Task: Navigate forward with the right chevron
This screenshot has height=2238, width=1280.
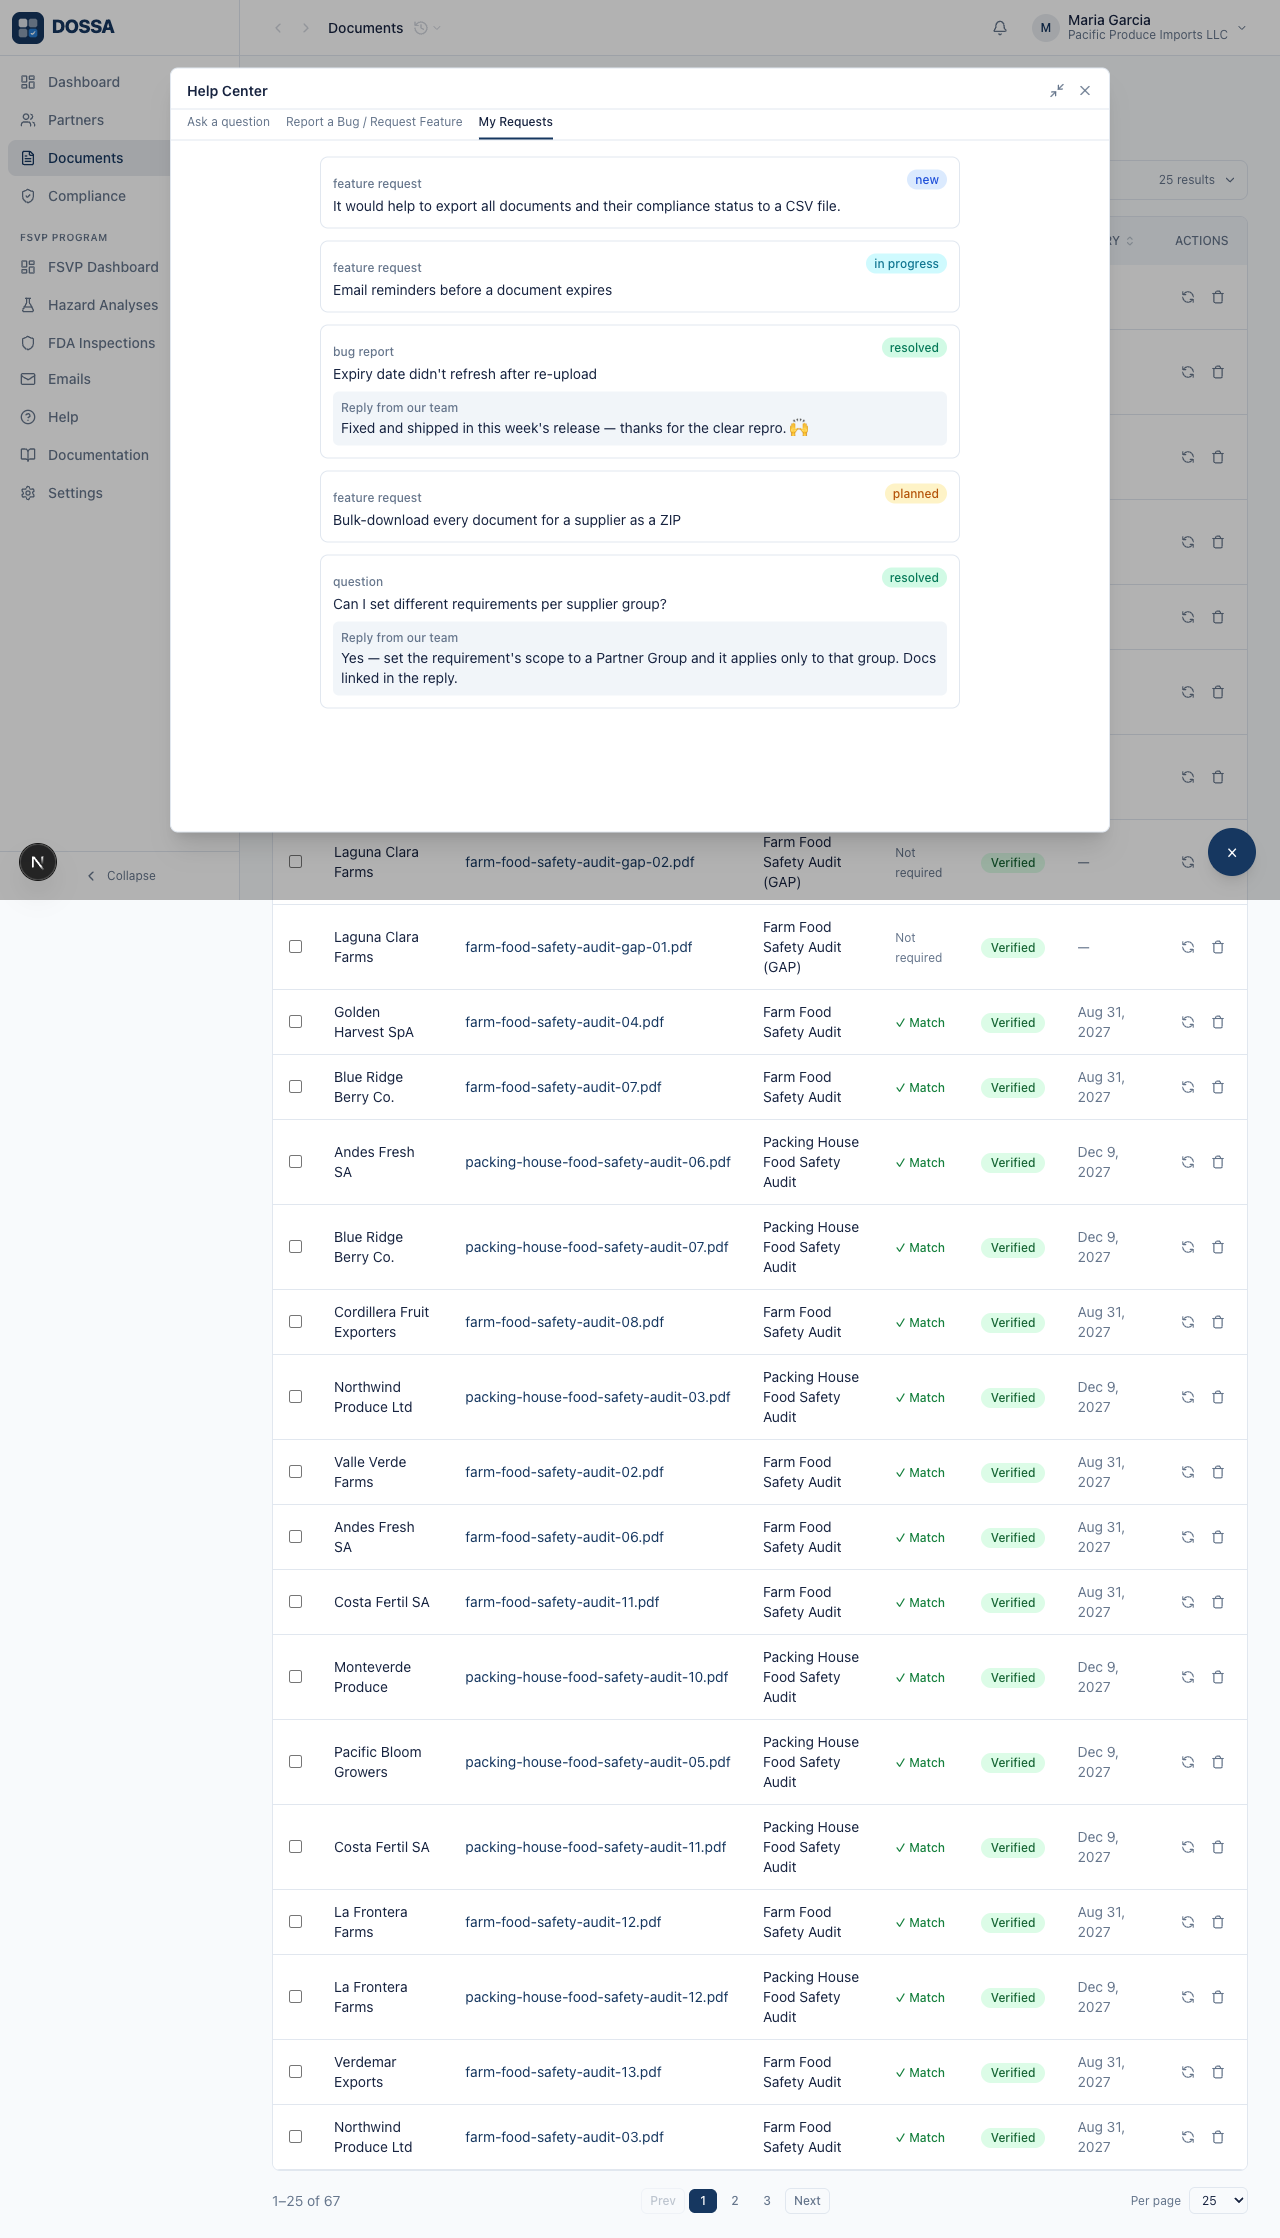Action: (x=306, y=28)
